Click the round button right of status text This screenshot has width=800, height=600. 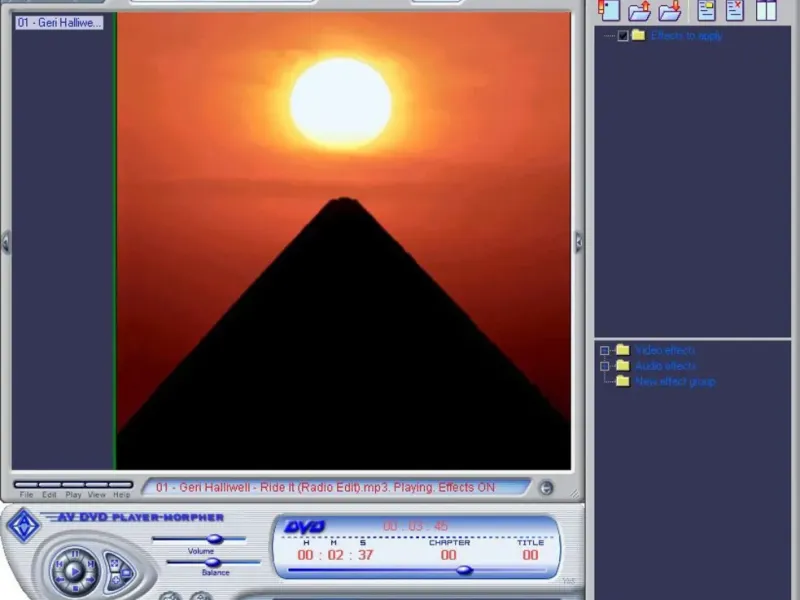[x=545, y=488]
